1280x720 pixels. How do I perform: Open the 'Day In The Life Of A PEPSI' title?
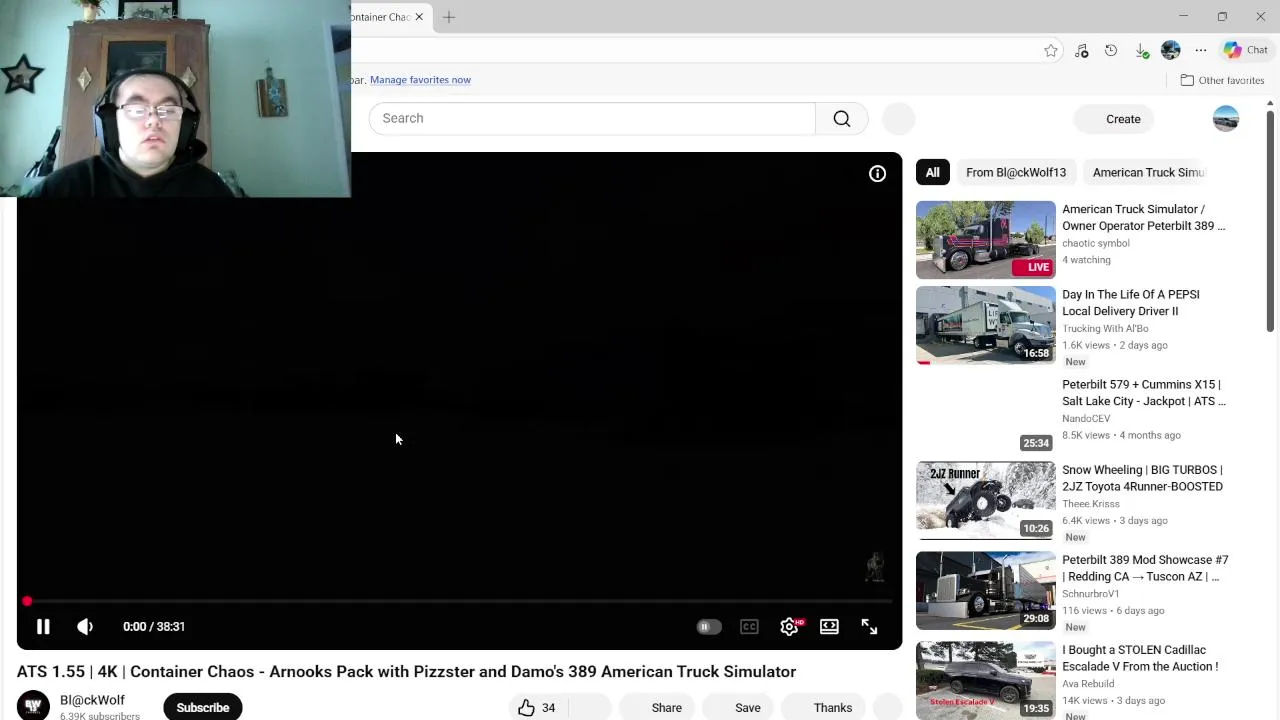point(1130,303)
